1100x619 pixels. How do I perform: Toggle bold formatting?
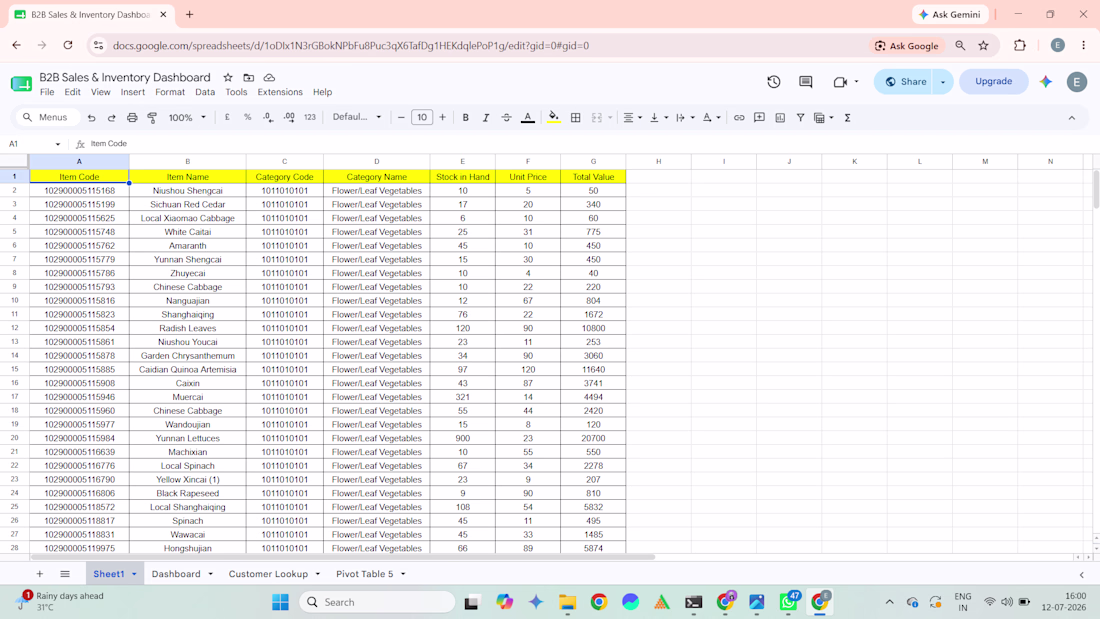(465, 118)
